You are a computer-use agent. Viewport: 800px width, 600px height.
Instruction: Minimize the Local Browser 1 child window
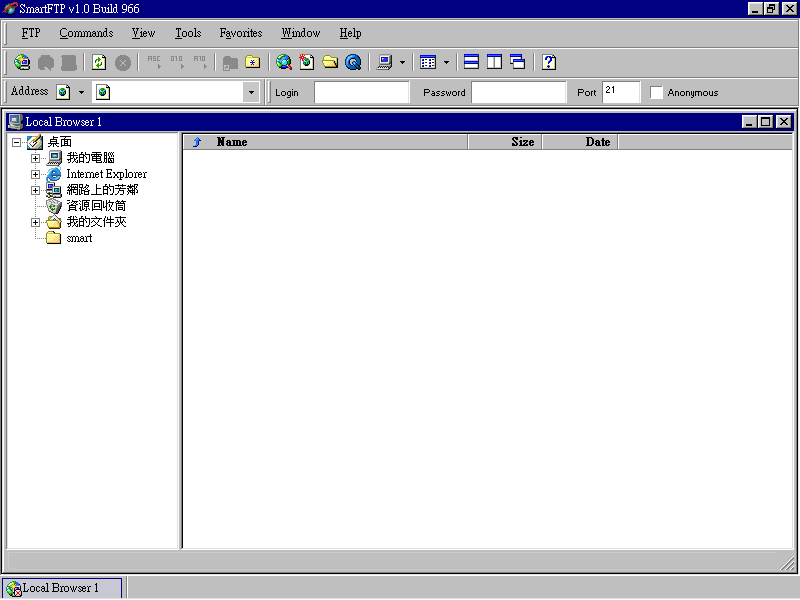(749, 121)
